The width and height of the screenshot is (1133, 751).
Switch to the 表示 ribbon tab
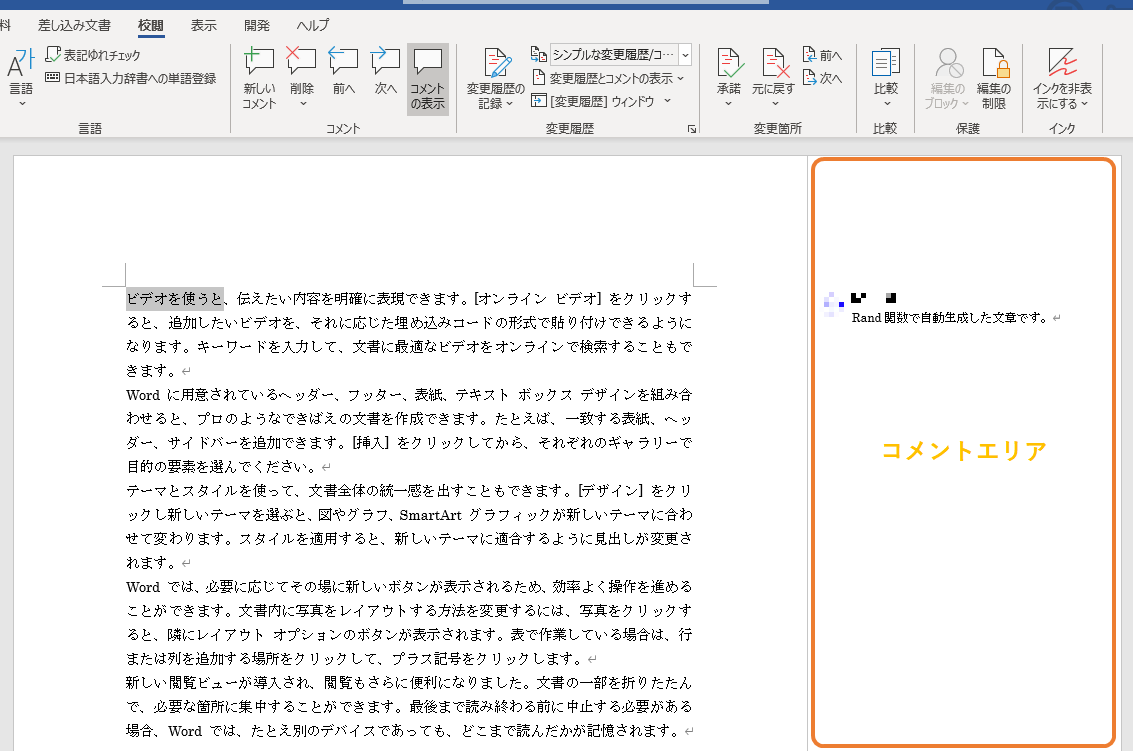(x=203, y=25)
